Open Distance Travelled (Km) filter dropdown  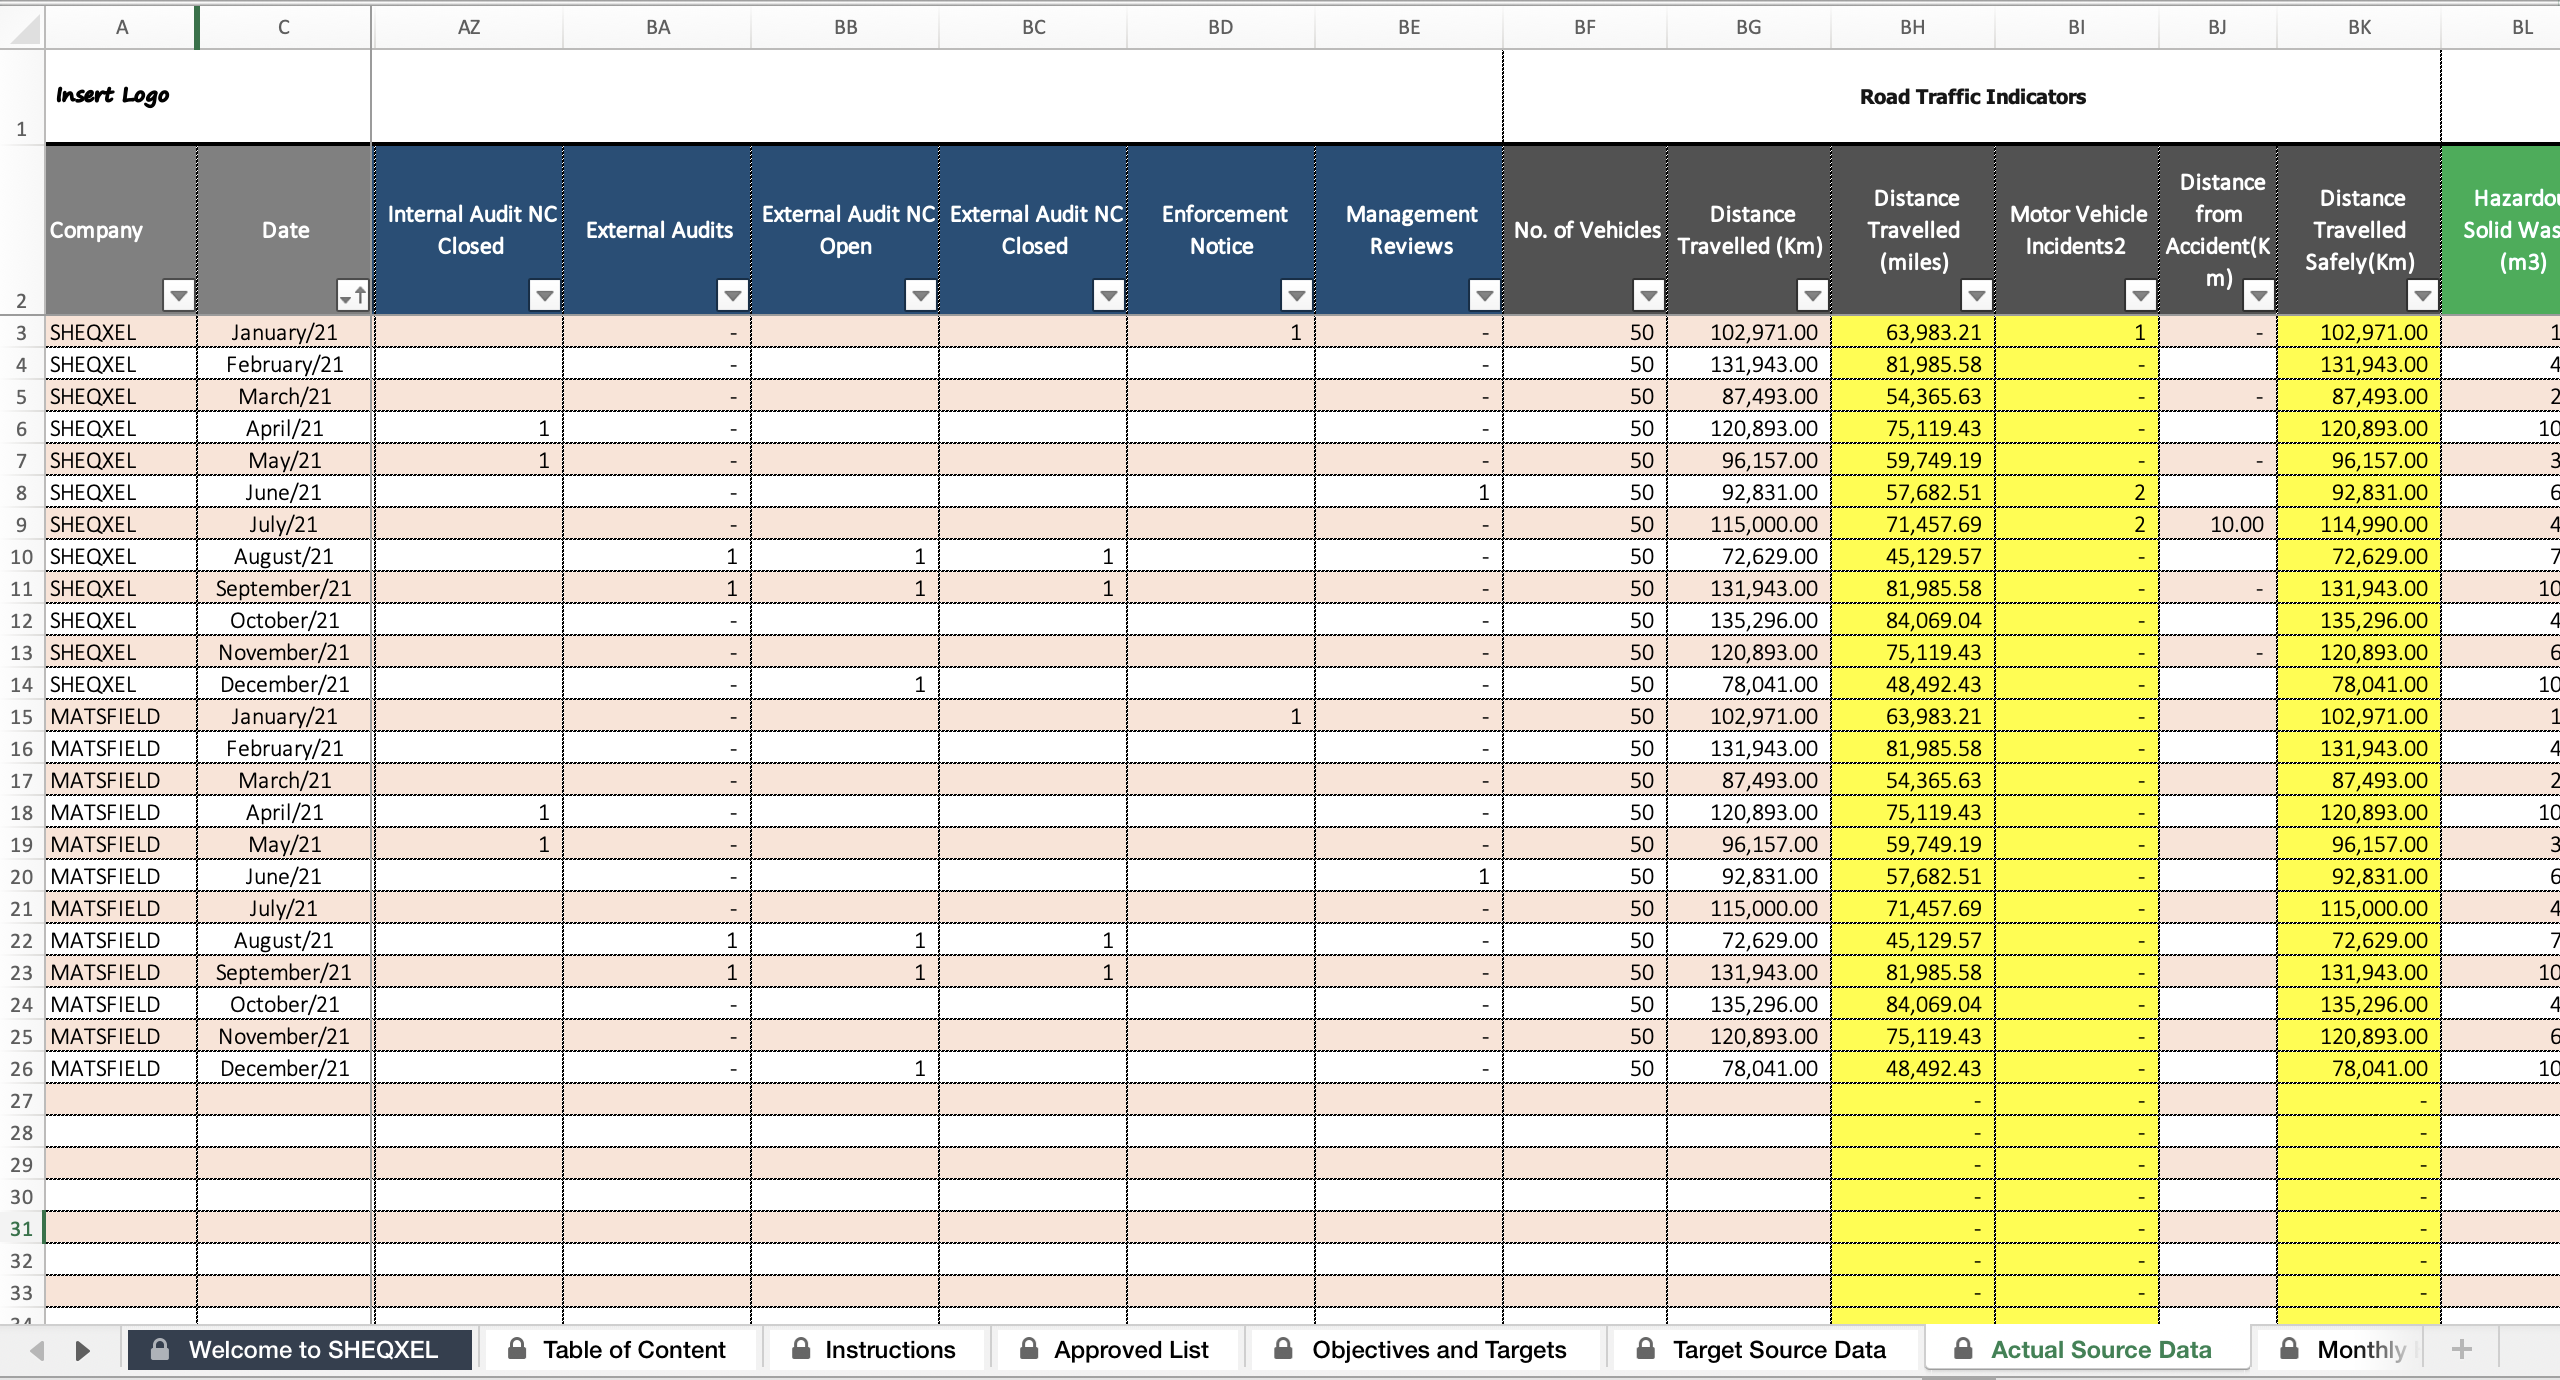(x=1813, y=296)
